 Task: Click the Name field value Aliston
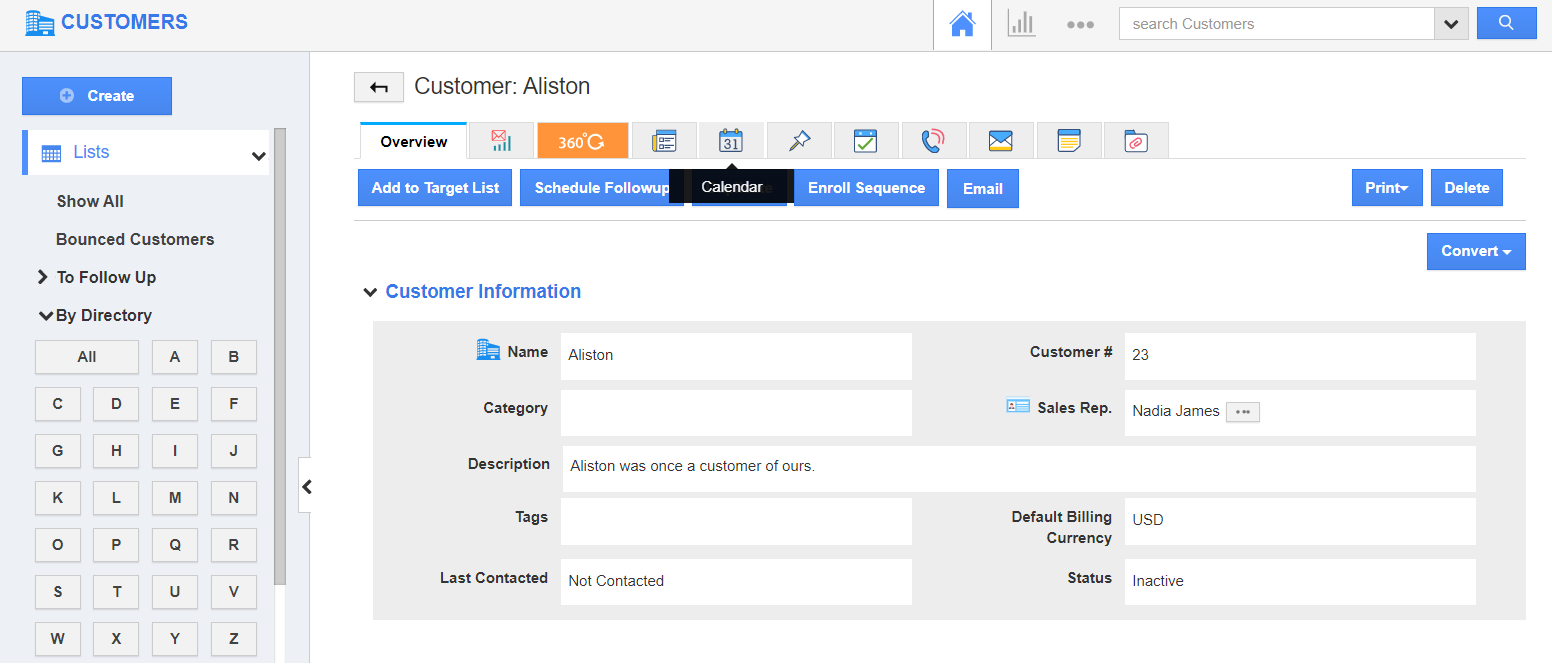pyautogui.click(x=591, y=355)
